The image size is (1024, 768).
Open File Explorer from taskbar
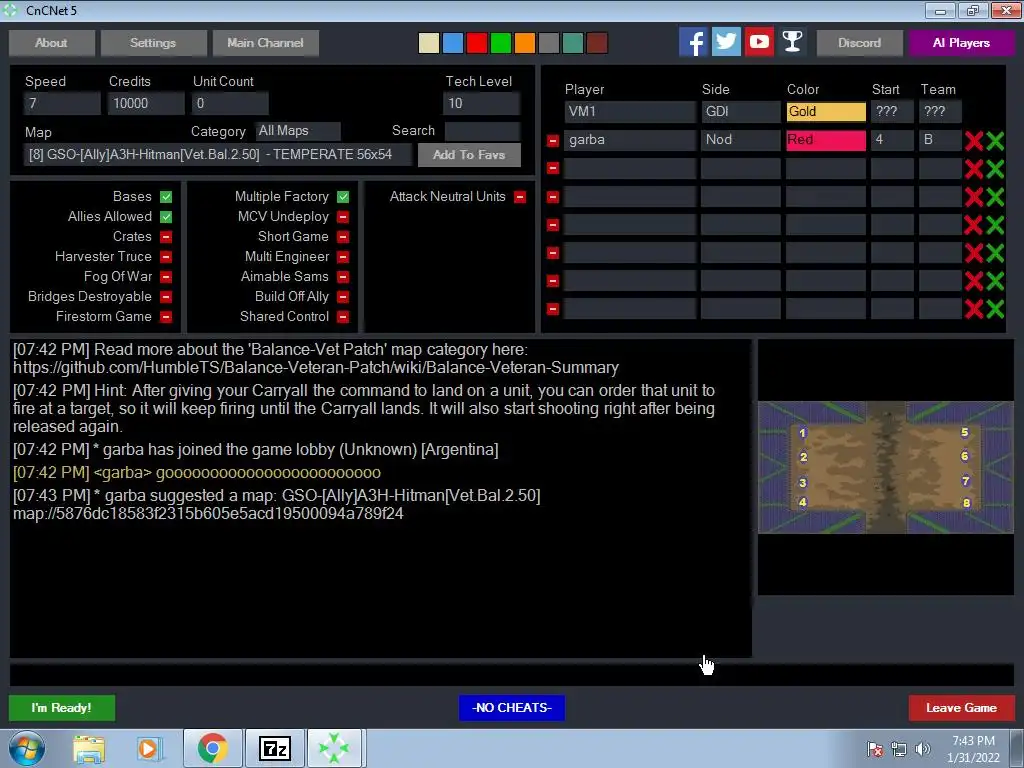89,748
